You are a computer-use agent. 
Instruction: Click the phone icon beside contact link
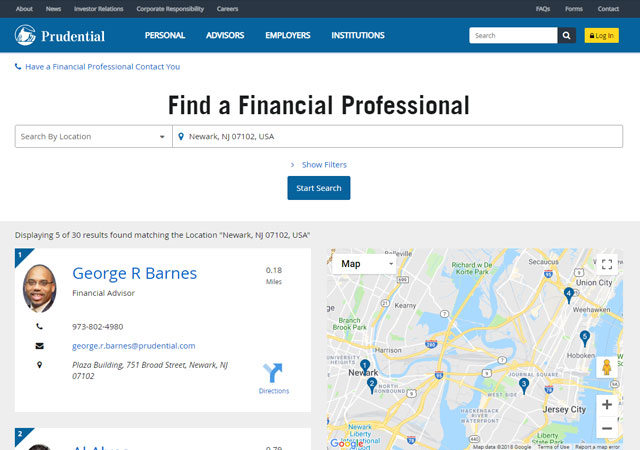(18, 66)
